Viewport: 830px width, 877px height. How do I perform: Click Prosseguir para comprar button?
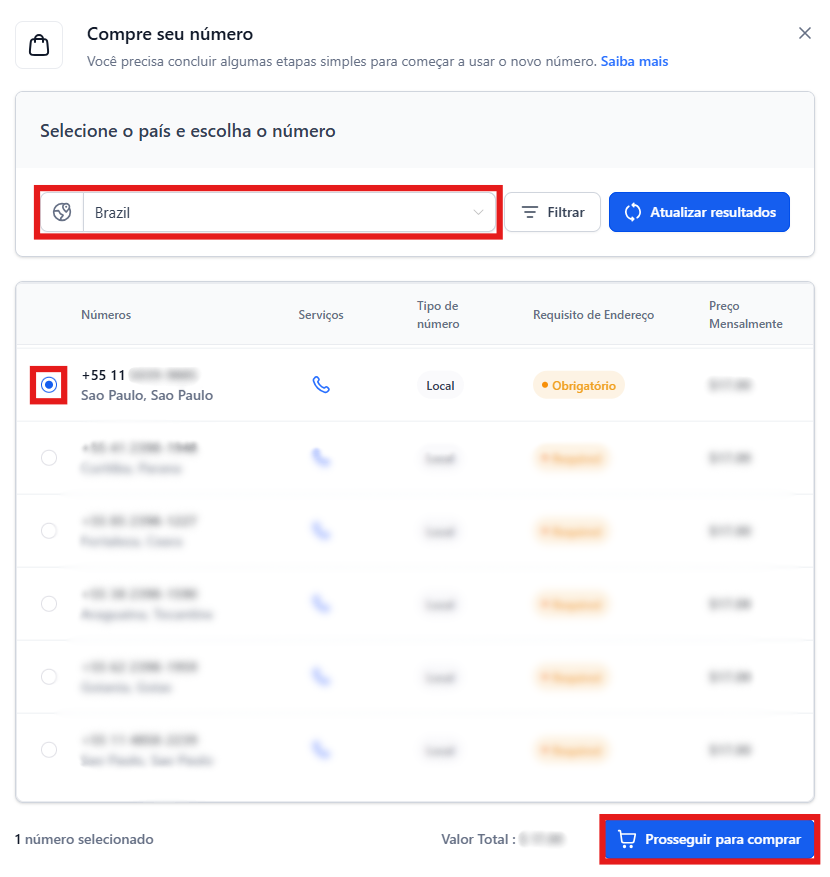click(710, 839)
